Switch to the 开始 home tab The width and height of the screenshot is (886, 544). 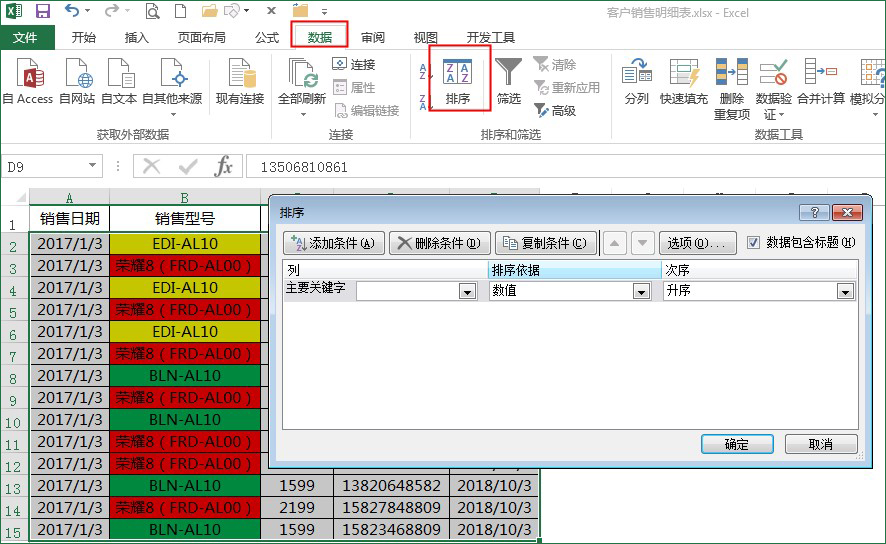point(84,38)
